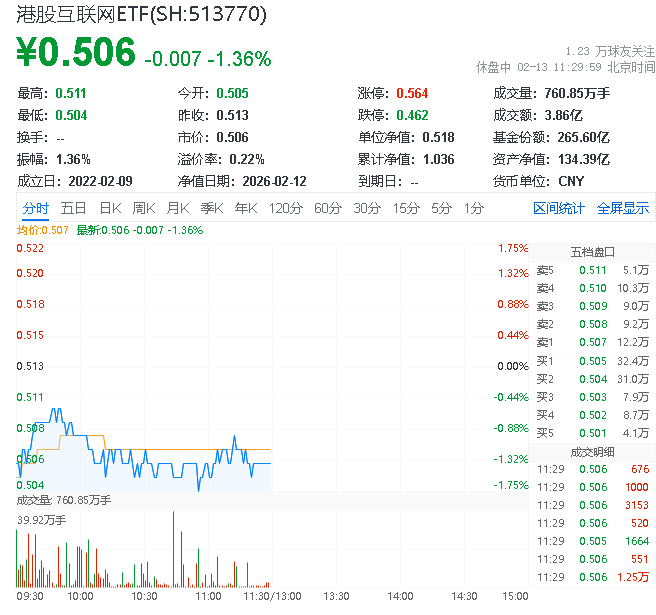Switch to 60分 interval chart
Screen dimensions: 656x615
[x=327, y=208]
